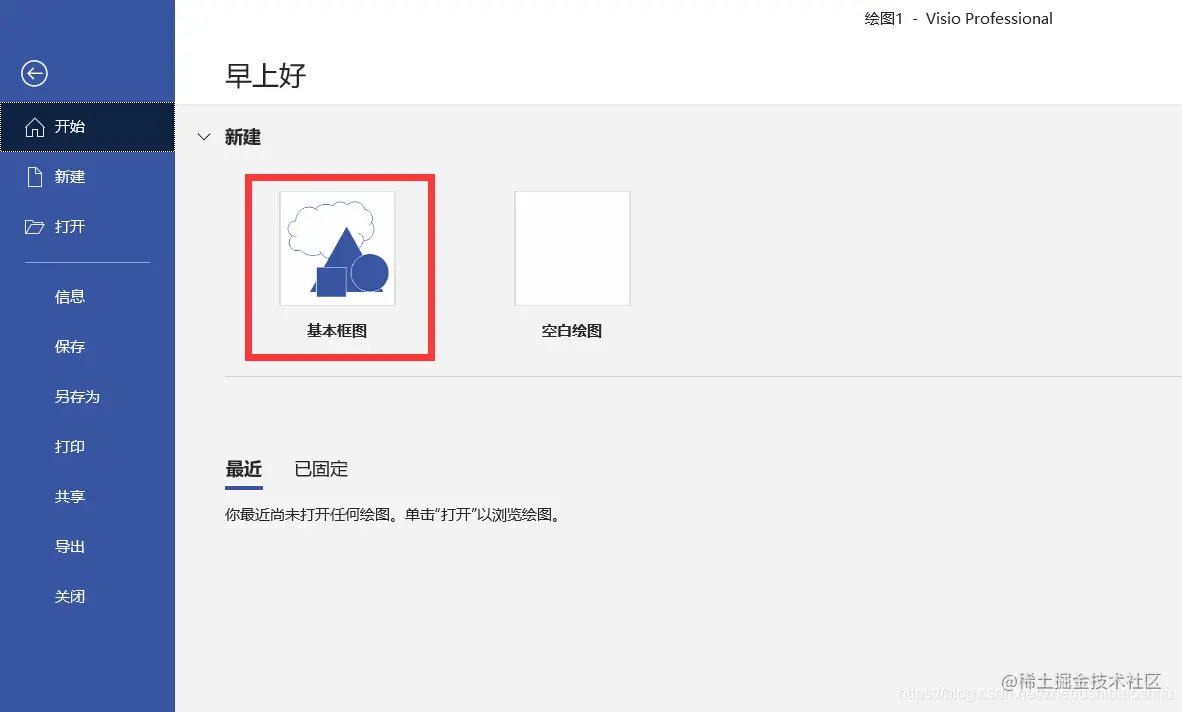The image size is (1182, 712).
Task: Select 保存 in the sidebar
Action: [x=70, y=347]
